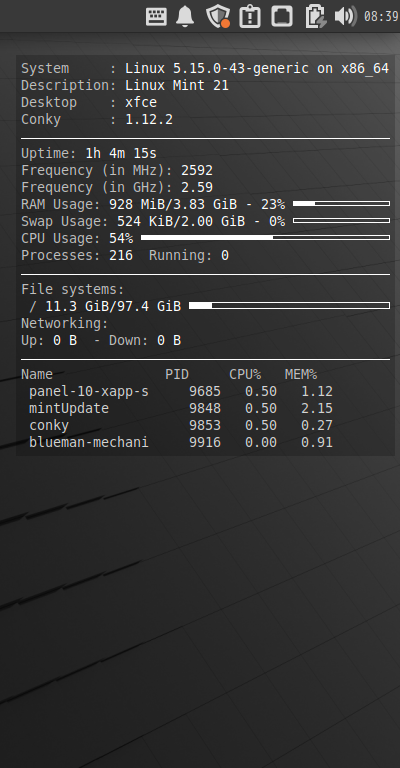Click the RAM Usage progress bar
Screen dimensions: 400x768
(341, 203)
